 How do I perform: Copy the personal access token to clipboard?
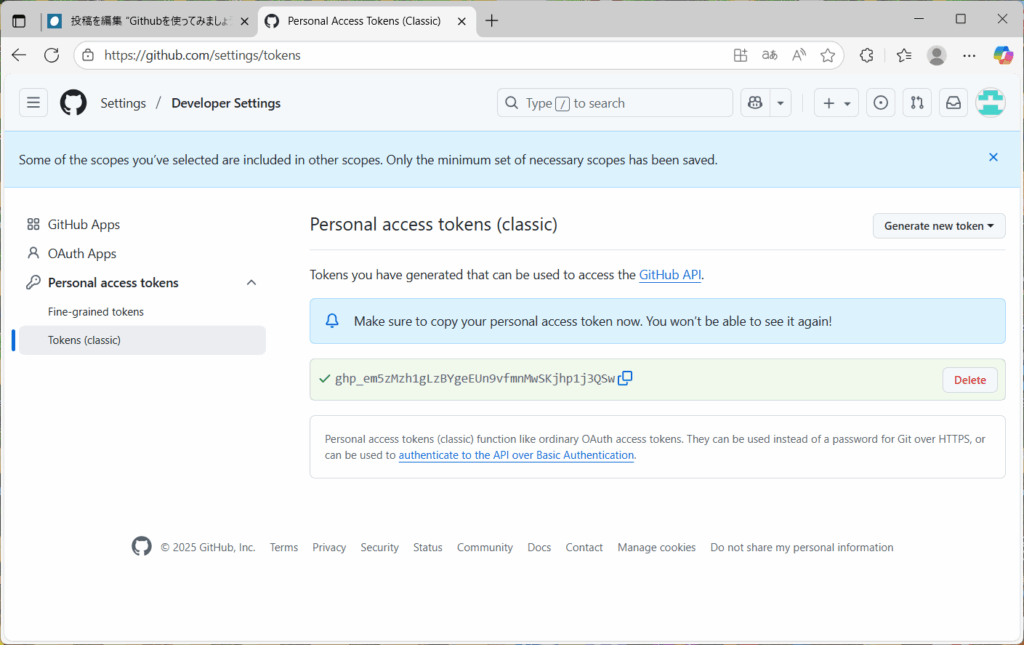coord(625,378)
